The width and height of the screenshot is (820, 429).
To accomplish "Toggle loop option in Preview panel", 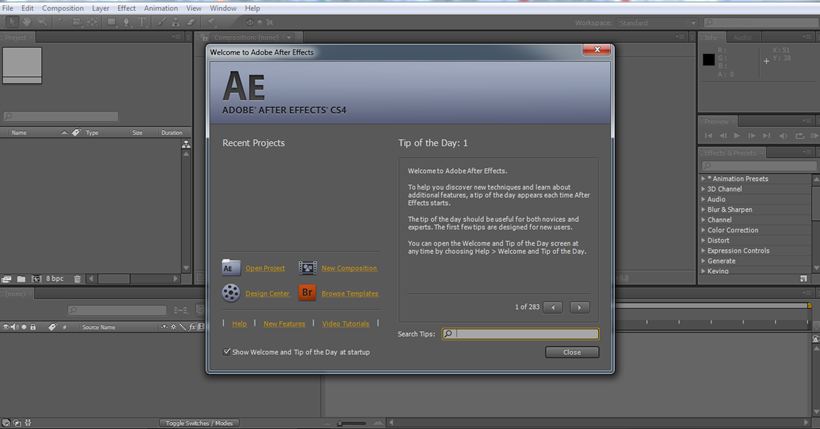I will [x=799, y=136].
